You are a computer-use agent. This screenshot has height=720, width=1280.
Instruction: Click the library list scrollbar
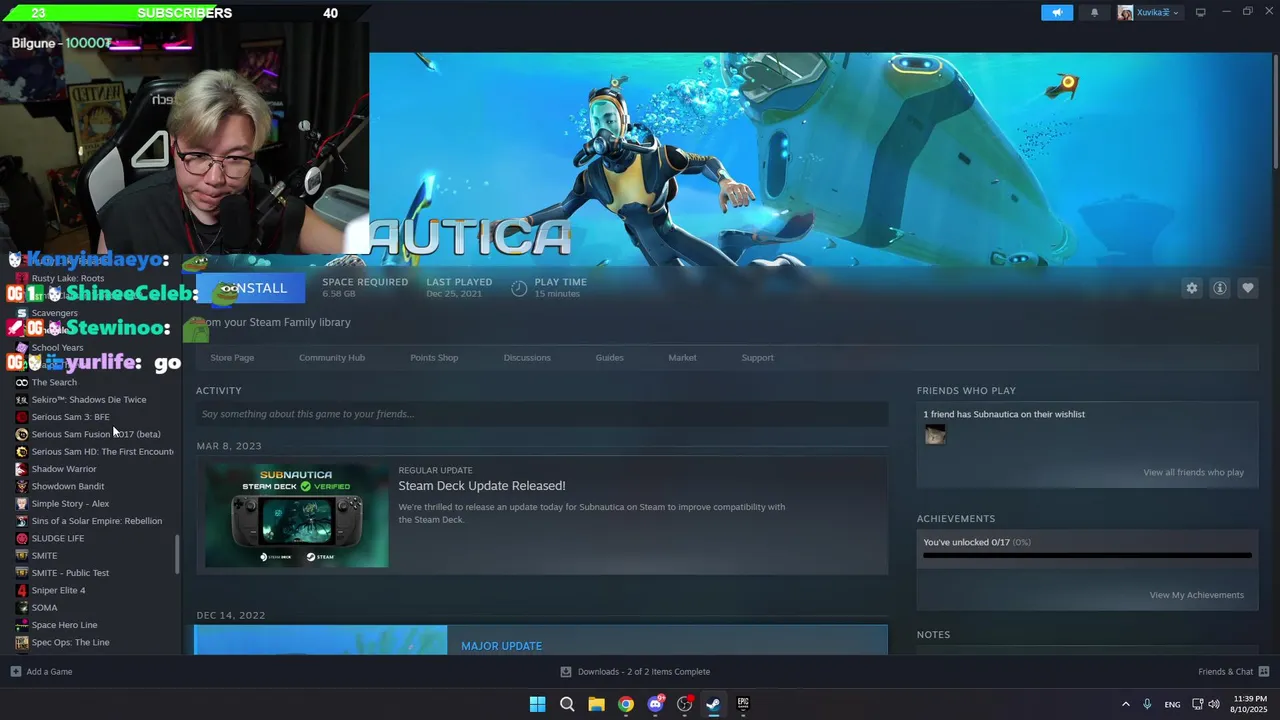pyautogui.click(x=177, y=554)
